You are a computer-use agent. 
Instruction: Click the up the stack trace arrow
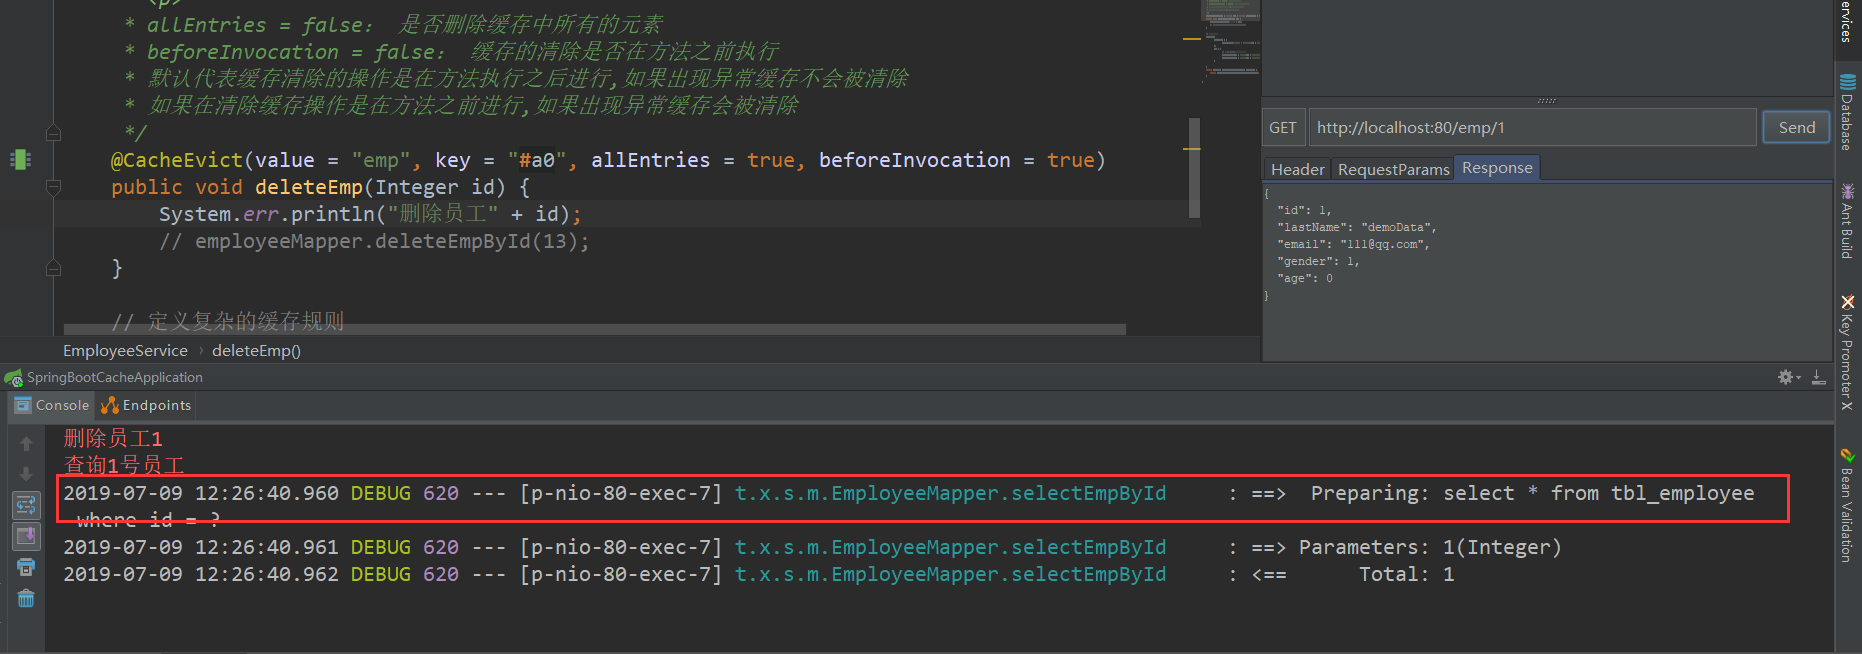[x=26, y=443]
